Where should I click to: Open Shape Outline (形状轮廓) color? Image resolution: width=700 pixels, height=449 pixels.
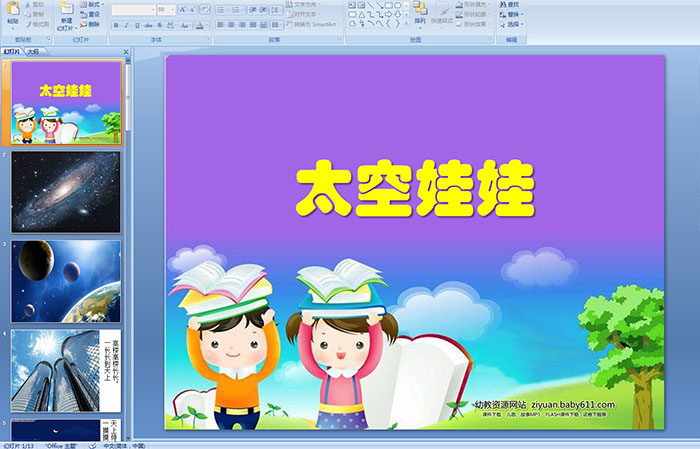coord(473,14)
